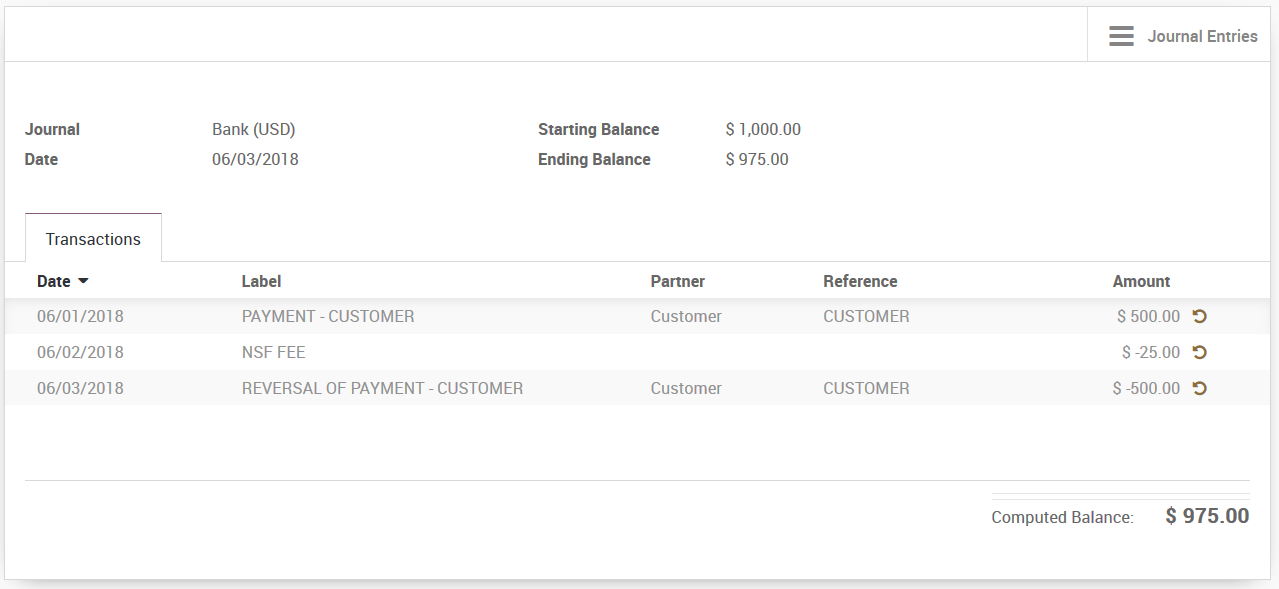Click the revert icon on the $500.00 payment row
The width and height of the screenshot is (1279, 589).
(x=1199, y=316)
